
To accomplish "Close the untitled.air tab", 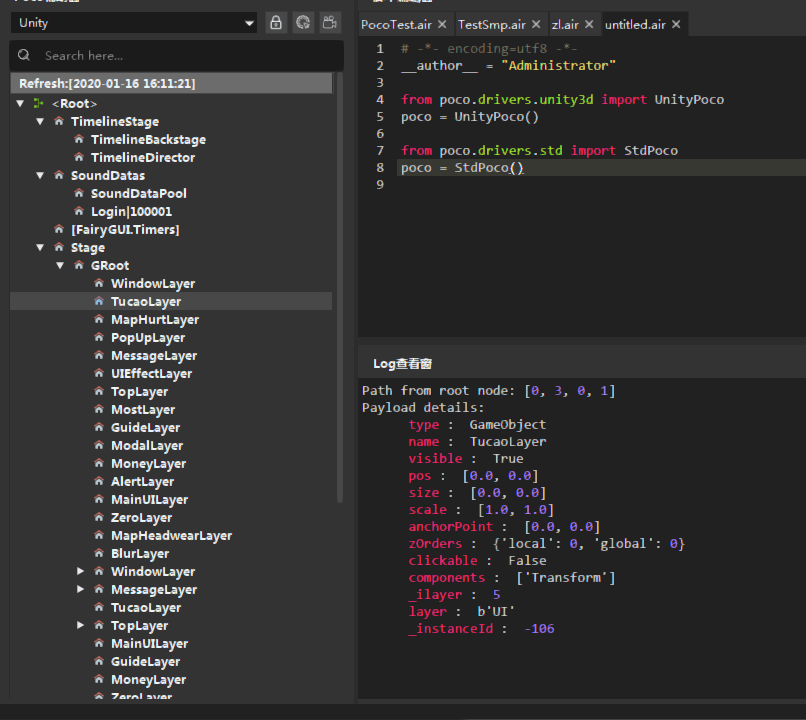I will [x=676, y=24].
